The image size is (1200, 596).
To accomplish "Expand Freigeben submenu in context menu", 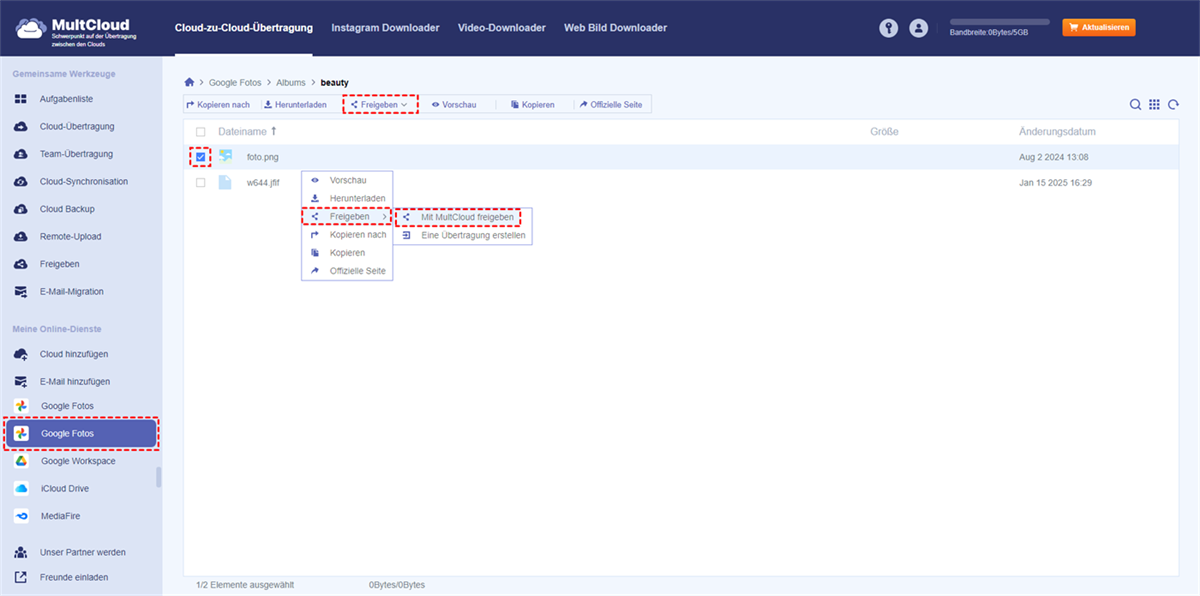I will [x=347, y=216].
